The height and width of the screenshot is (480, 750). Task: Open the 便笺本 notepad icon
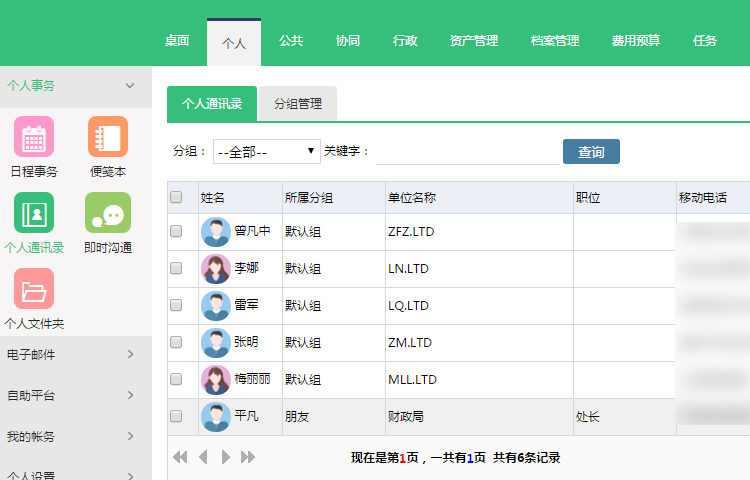(108, 137)
